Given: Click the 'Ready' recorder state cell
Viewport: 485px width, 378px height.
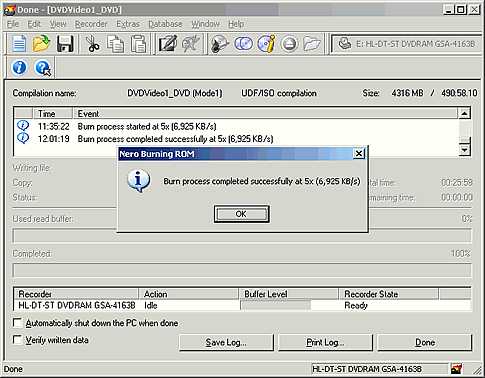Looking at the screenshot, I should point(356,305).
